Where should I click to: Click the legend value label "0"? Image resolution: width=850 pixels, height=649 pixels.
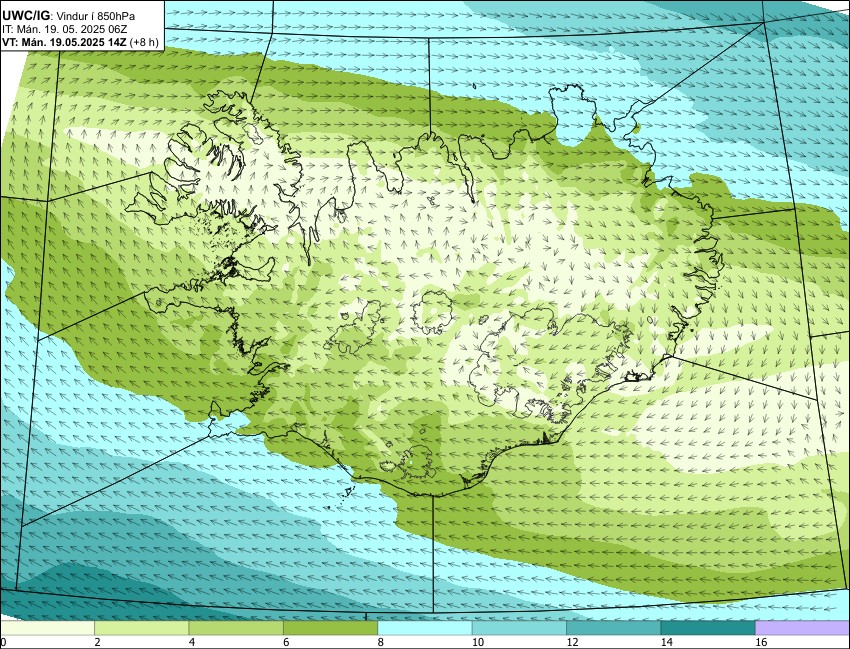[x=3, y=642]
